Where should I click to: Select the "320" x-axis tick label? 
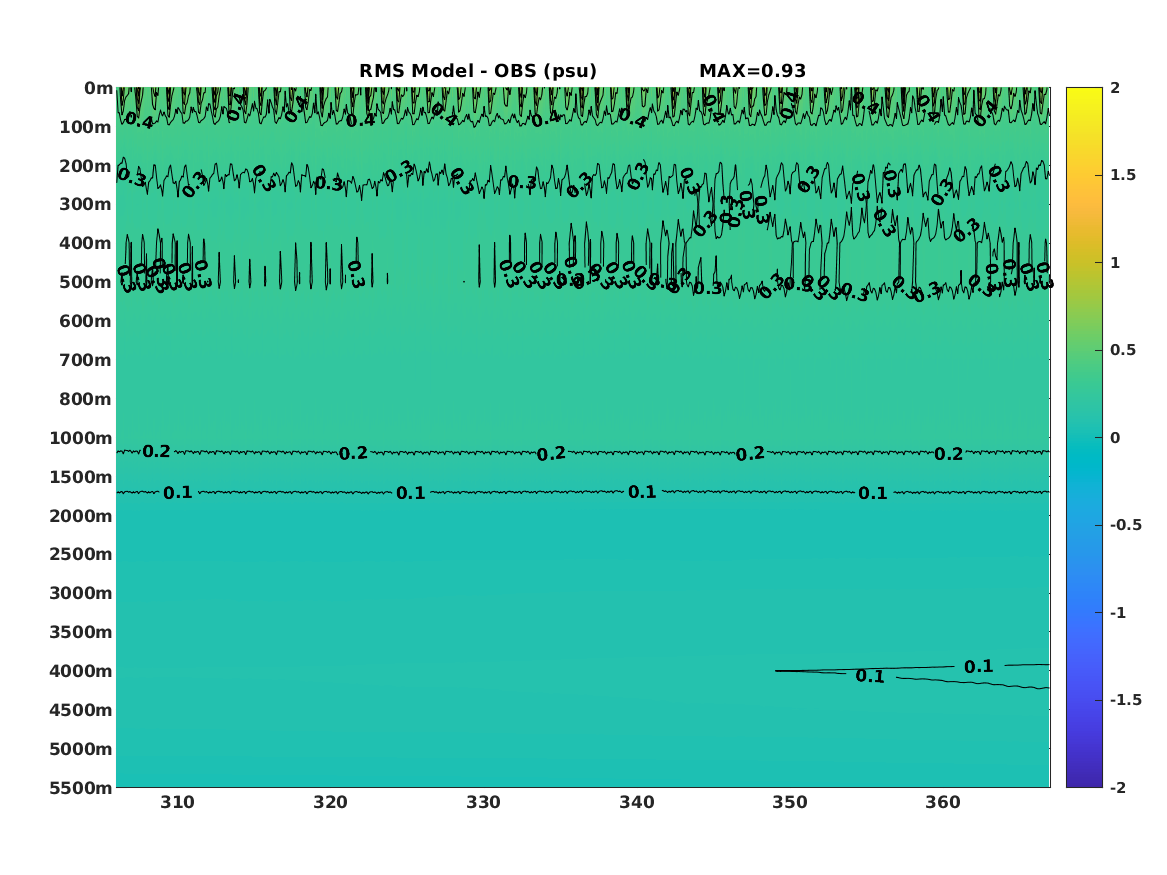(x=330, y=802)
